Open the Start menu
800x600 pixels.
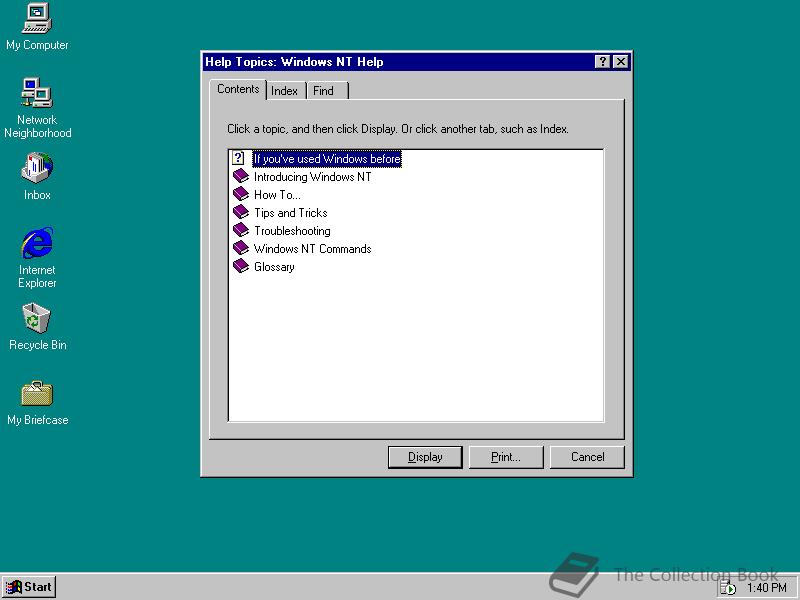[x=29, y=587]
